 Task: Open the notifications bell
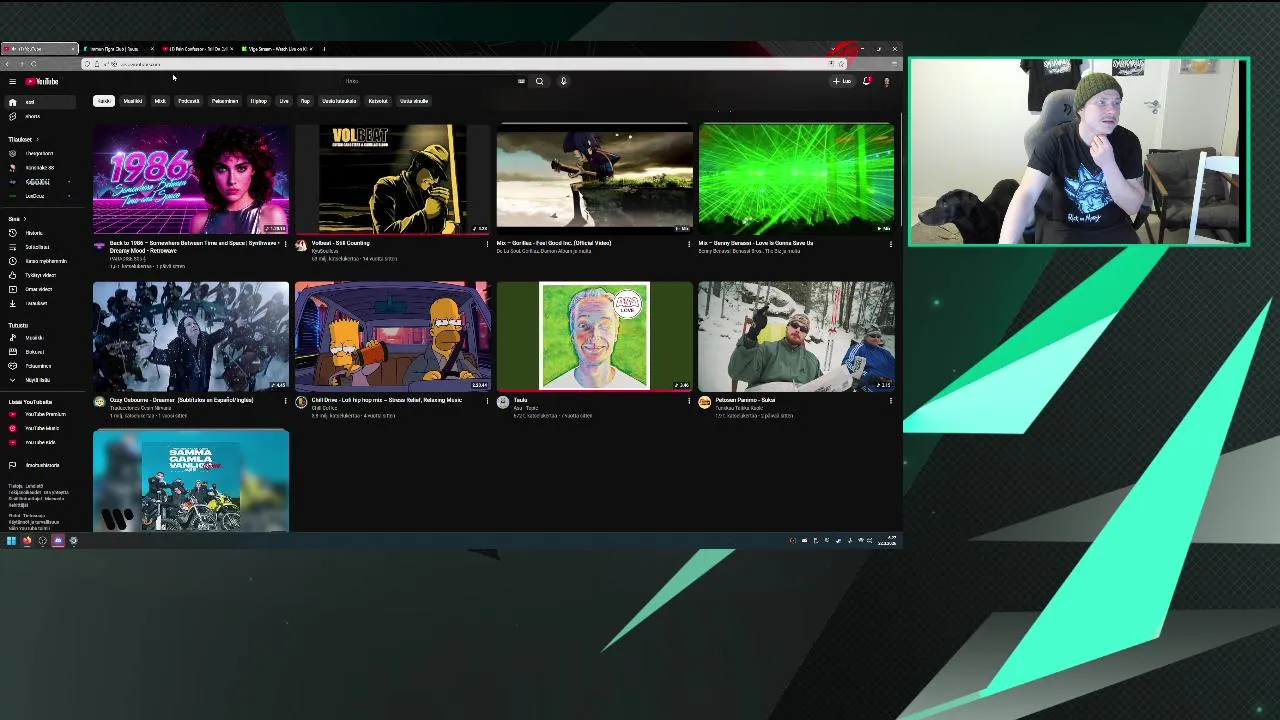point(866,81)
